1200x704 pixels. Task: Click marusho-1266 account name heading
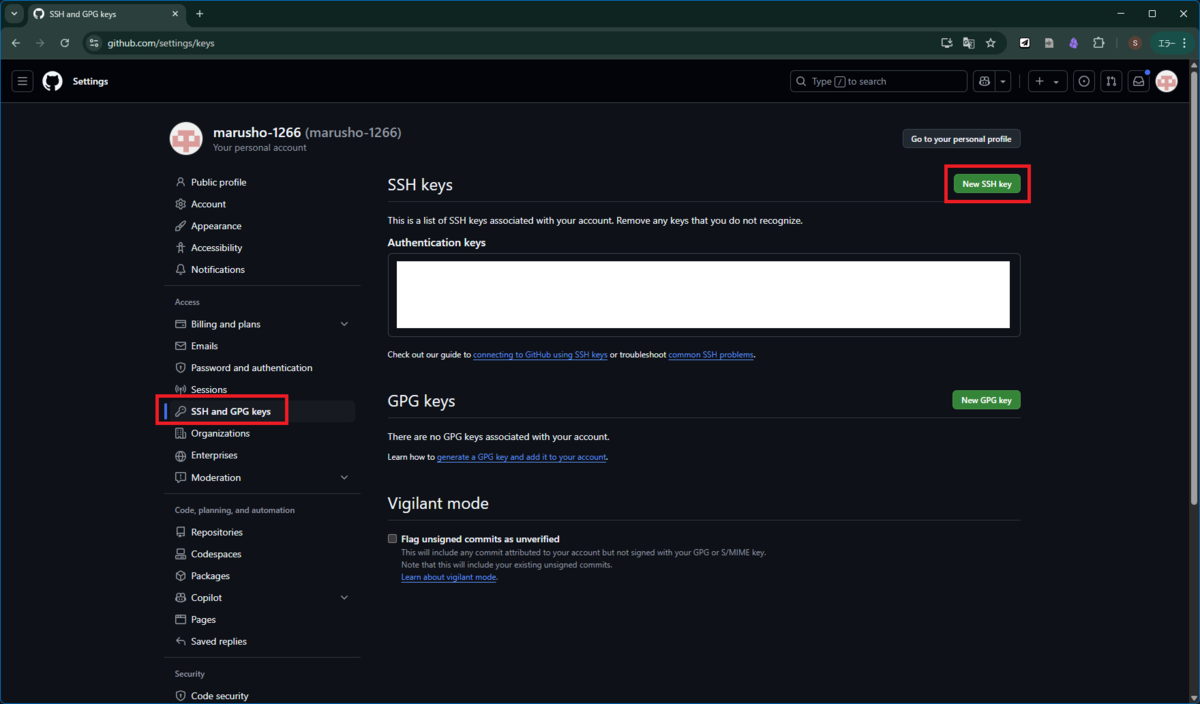click(x=257, y=132)
